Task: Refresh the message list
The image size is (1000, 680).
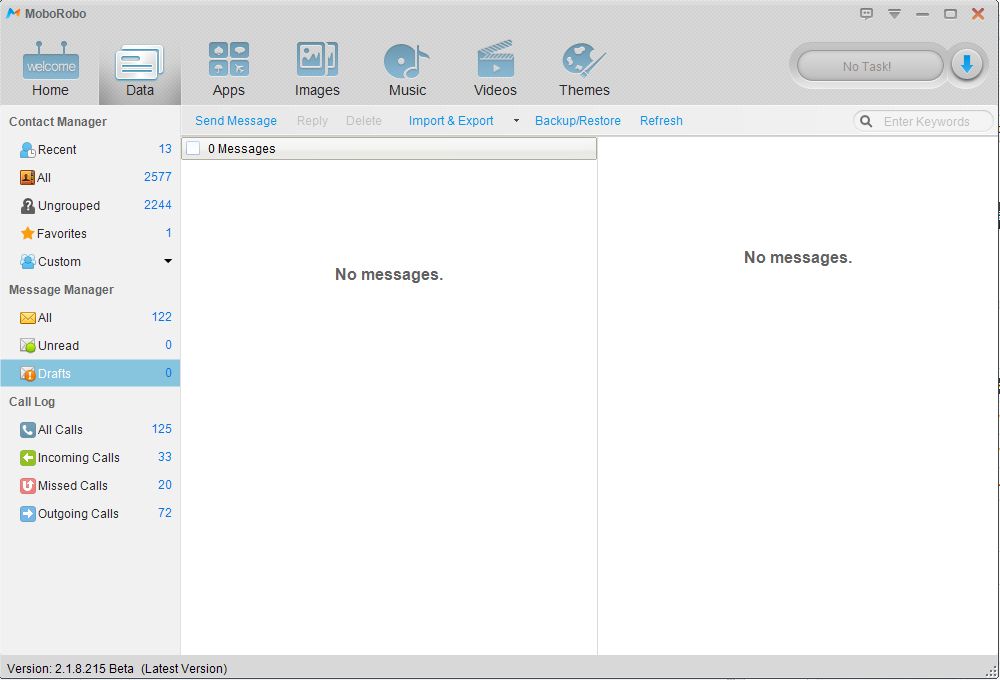Action: tap(661, 121)
